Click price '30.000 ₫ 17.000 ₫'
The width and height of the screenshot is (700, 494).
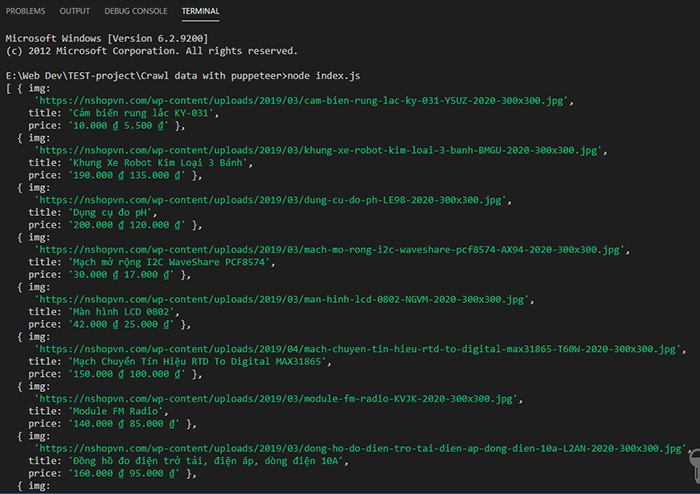click(x=121, y=274)
